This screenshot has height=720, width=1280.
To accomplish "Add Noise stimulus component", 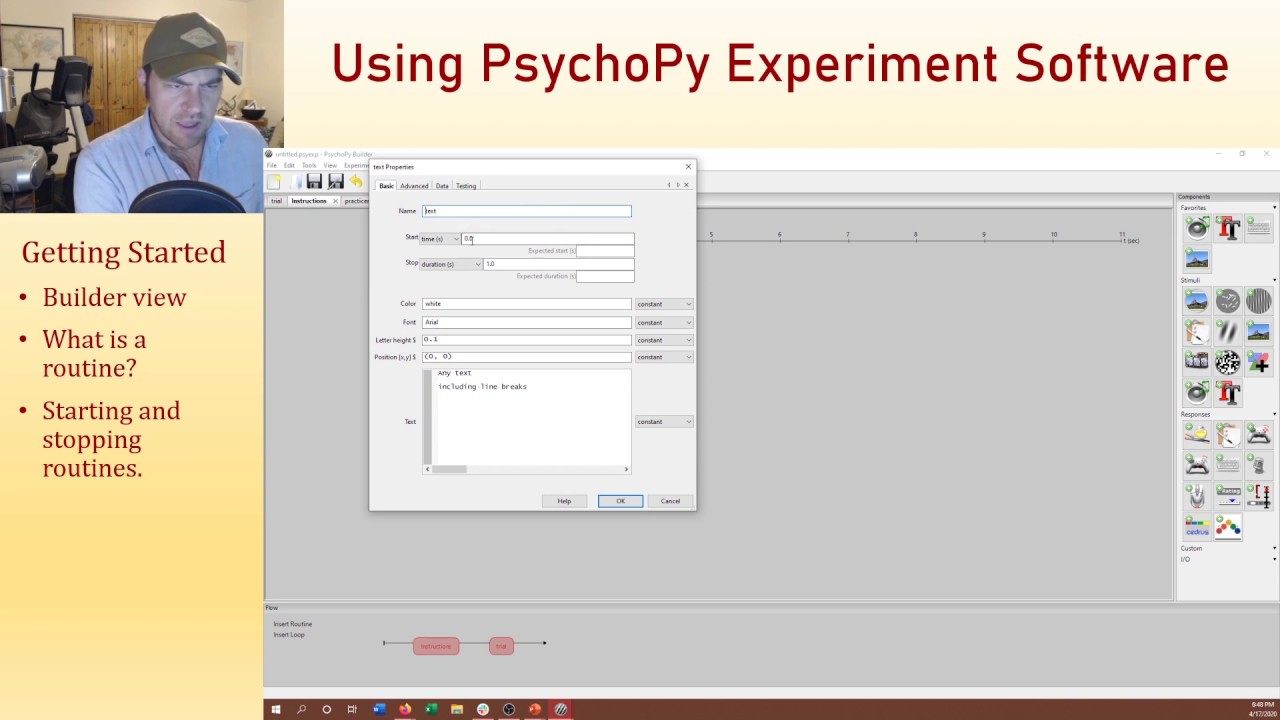I will [x=1228, y=362].
